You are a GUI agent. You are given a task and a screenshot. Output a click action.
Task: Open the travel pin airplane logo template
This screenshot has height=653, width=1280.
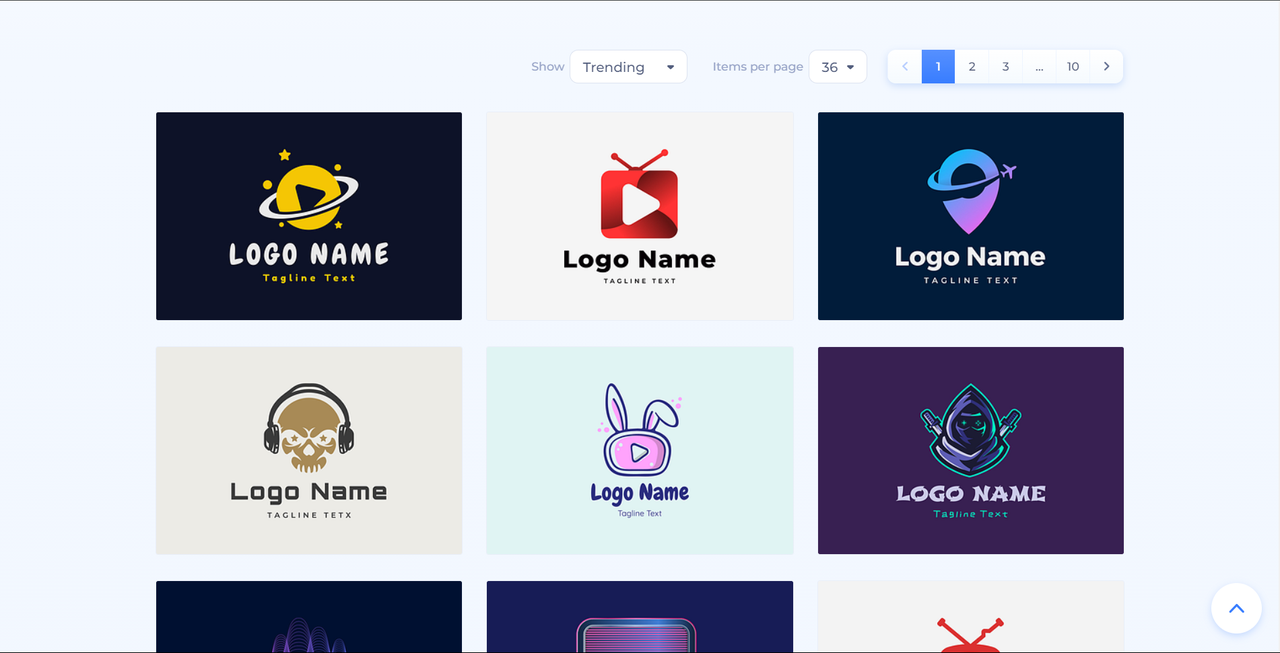pos(971,216)
